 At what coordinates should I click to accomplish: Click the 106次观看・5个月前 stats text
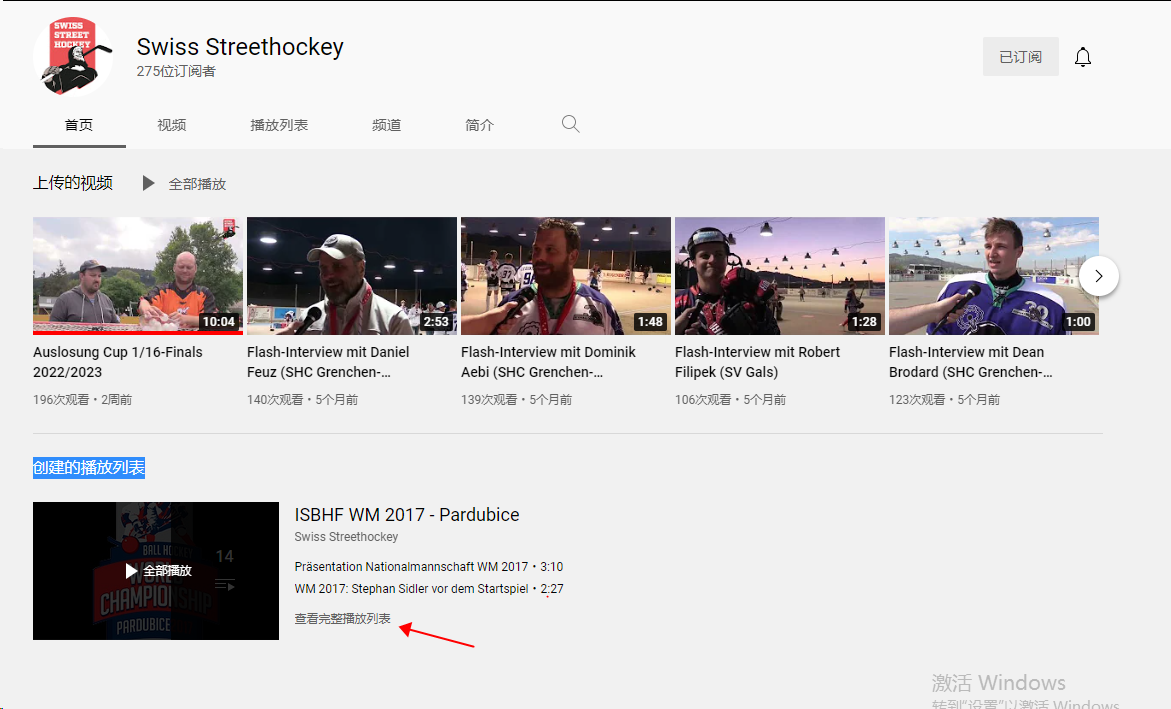(730, 400)
